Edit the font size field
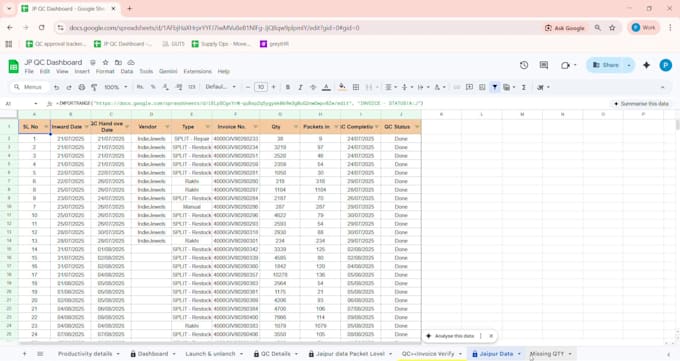Viewport: 680px width, 361px height. tap(261, 87)
